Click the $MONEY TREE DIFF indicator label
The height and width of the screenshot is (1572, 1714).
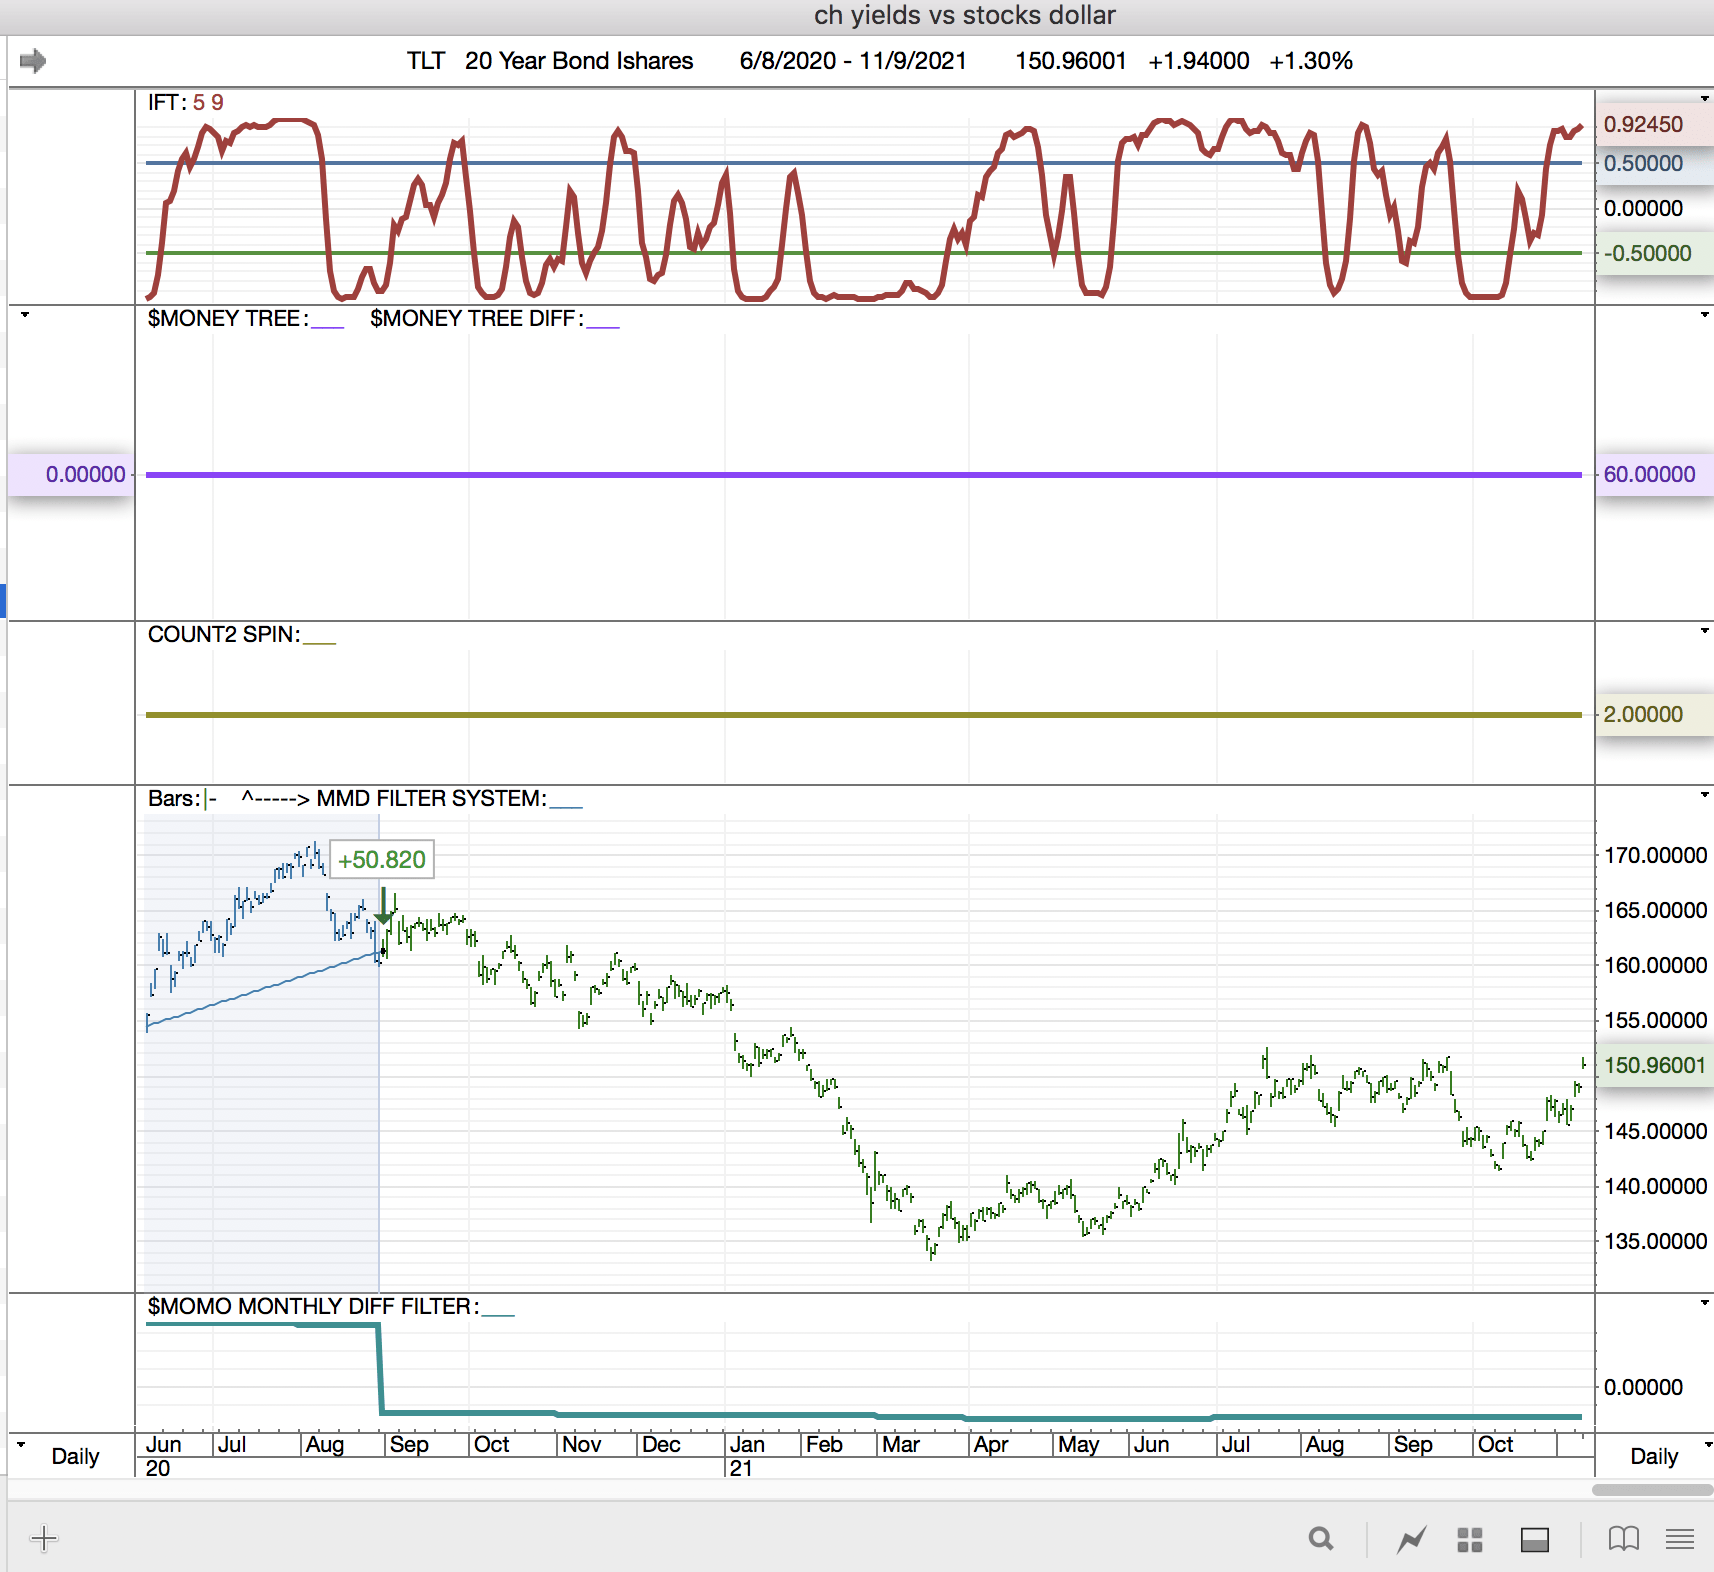pos(476,318)
